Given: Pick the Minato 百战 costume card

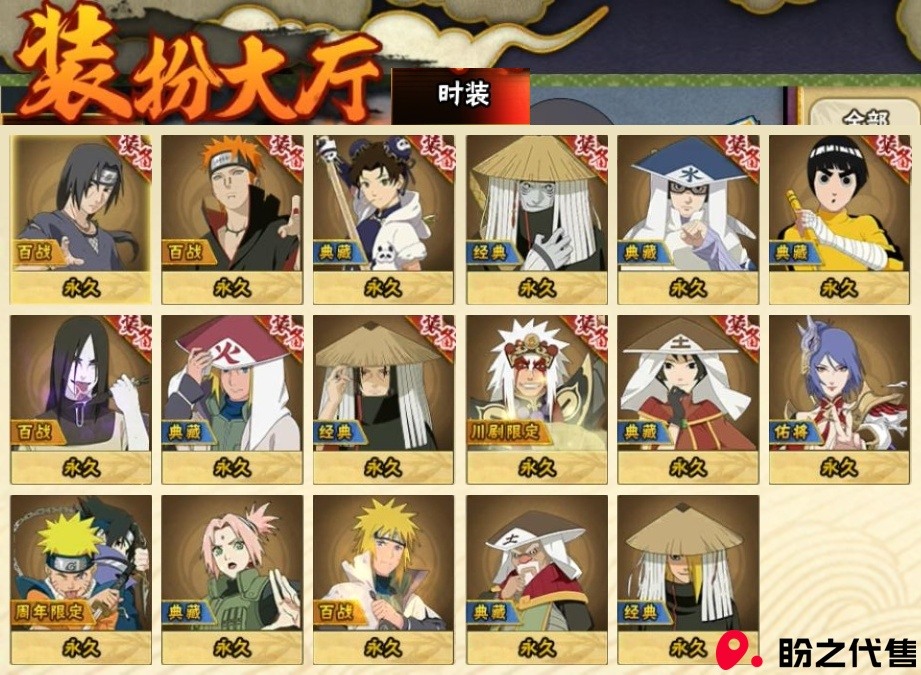Looking at the screenshot, I should coord(384,580).
